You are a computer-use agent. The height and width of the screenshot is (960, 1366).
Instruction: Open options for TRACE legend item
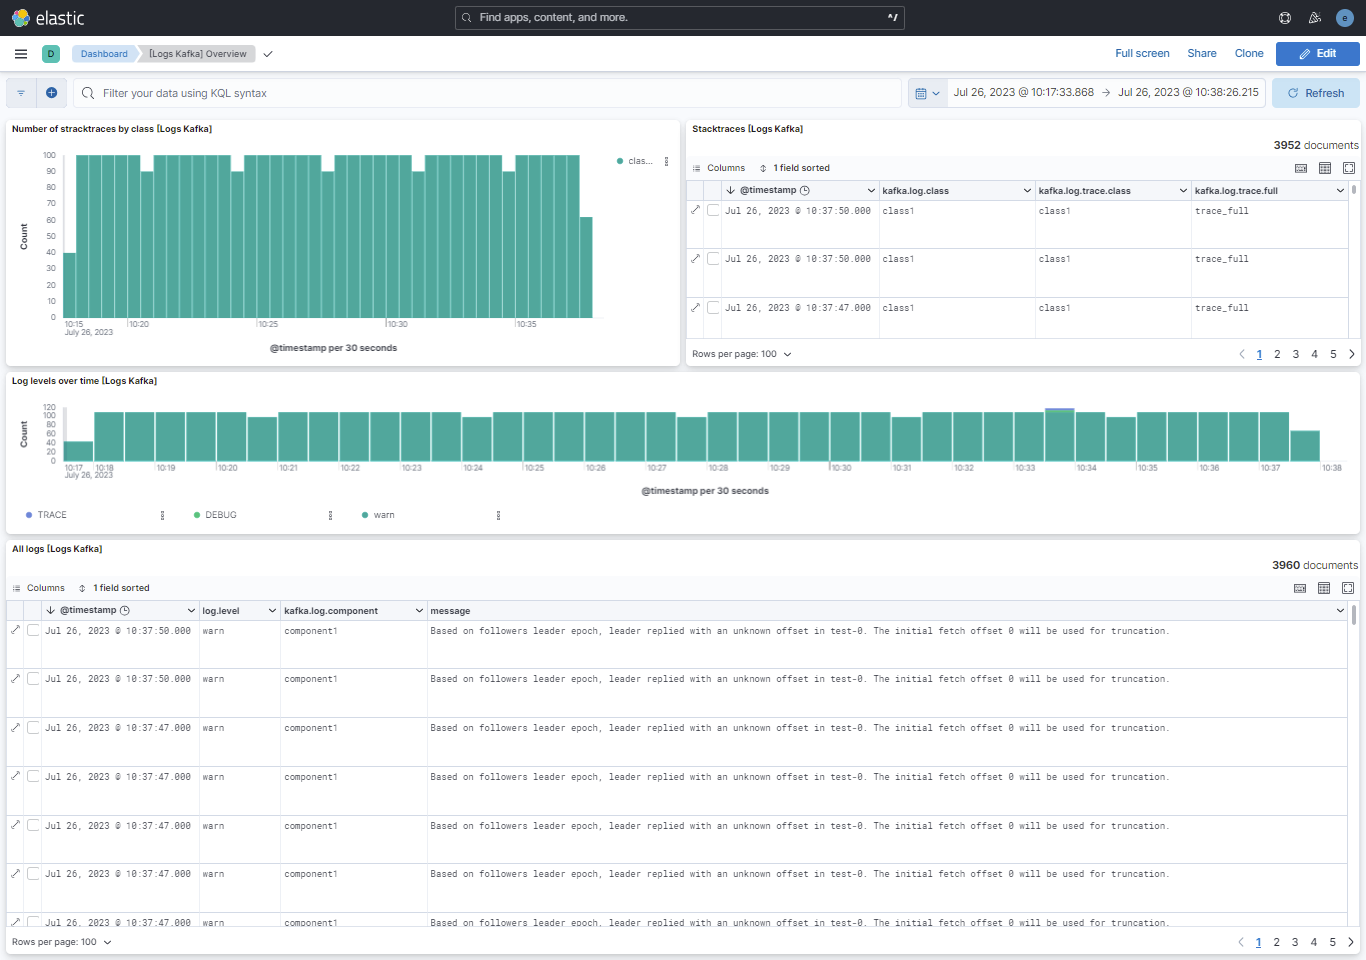click(x=162, y=515)
